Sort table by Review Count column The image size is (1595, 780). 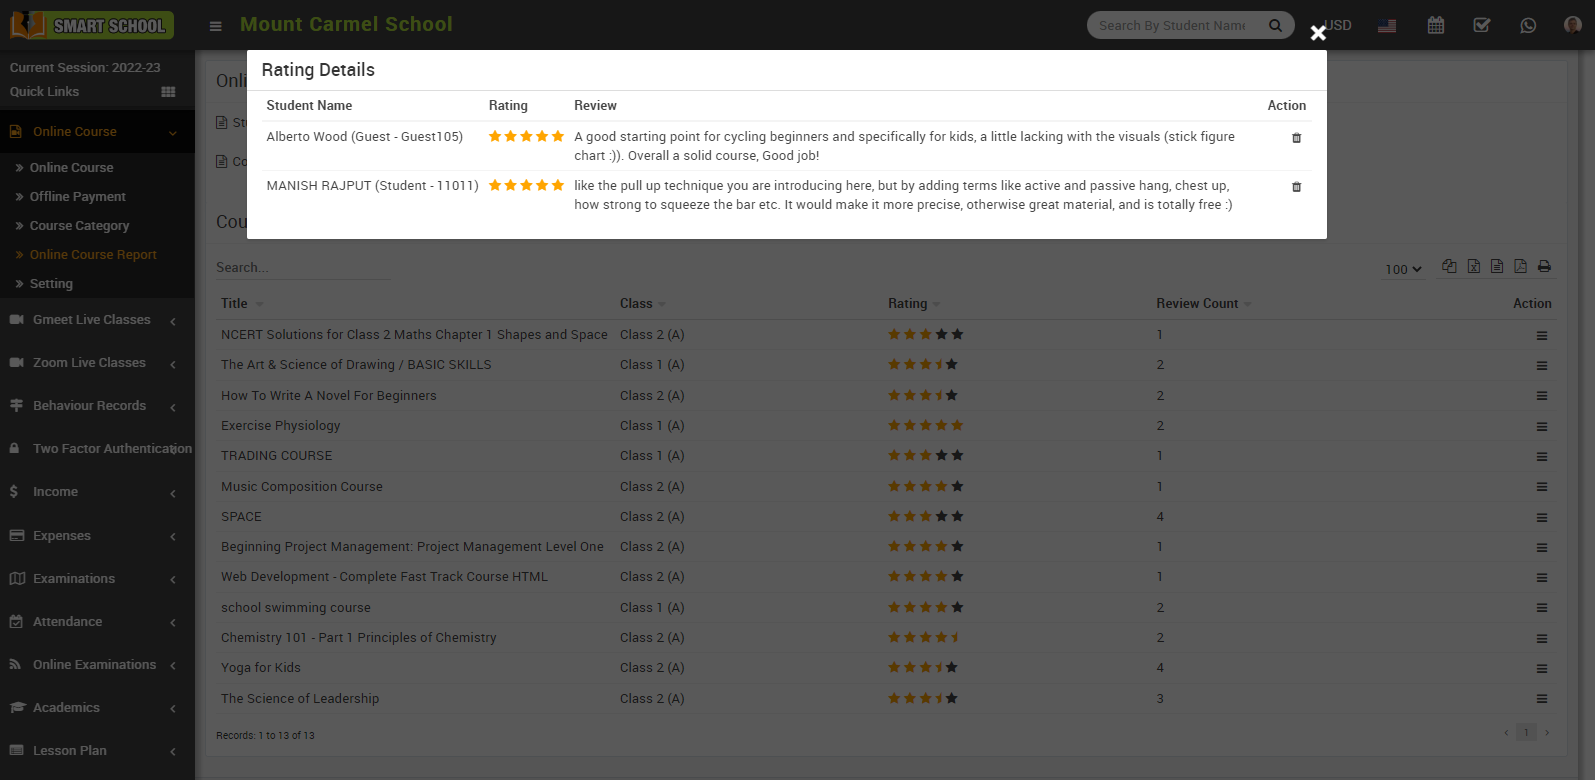coord(1197,304)
